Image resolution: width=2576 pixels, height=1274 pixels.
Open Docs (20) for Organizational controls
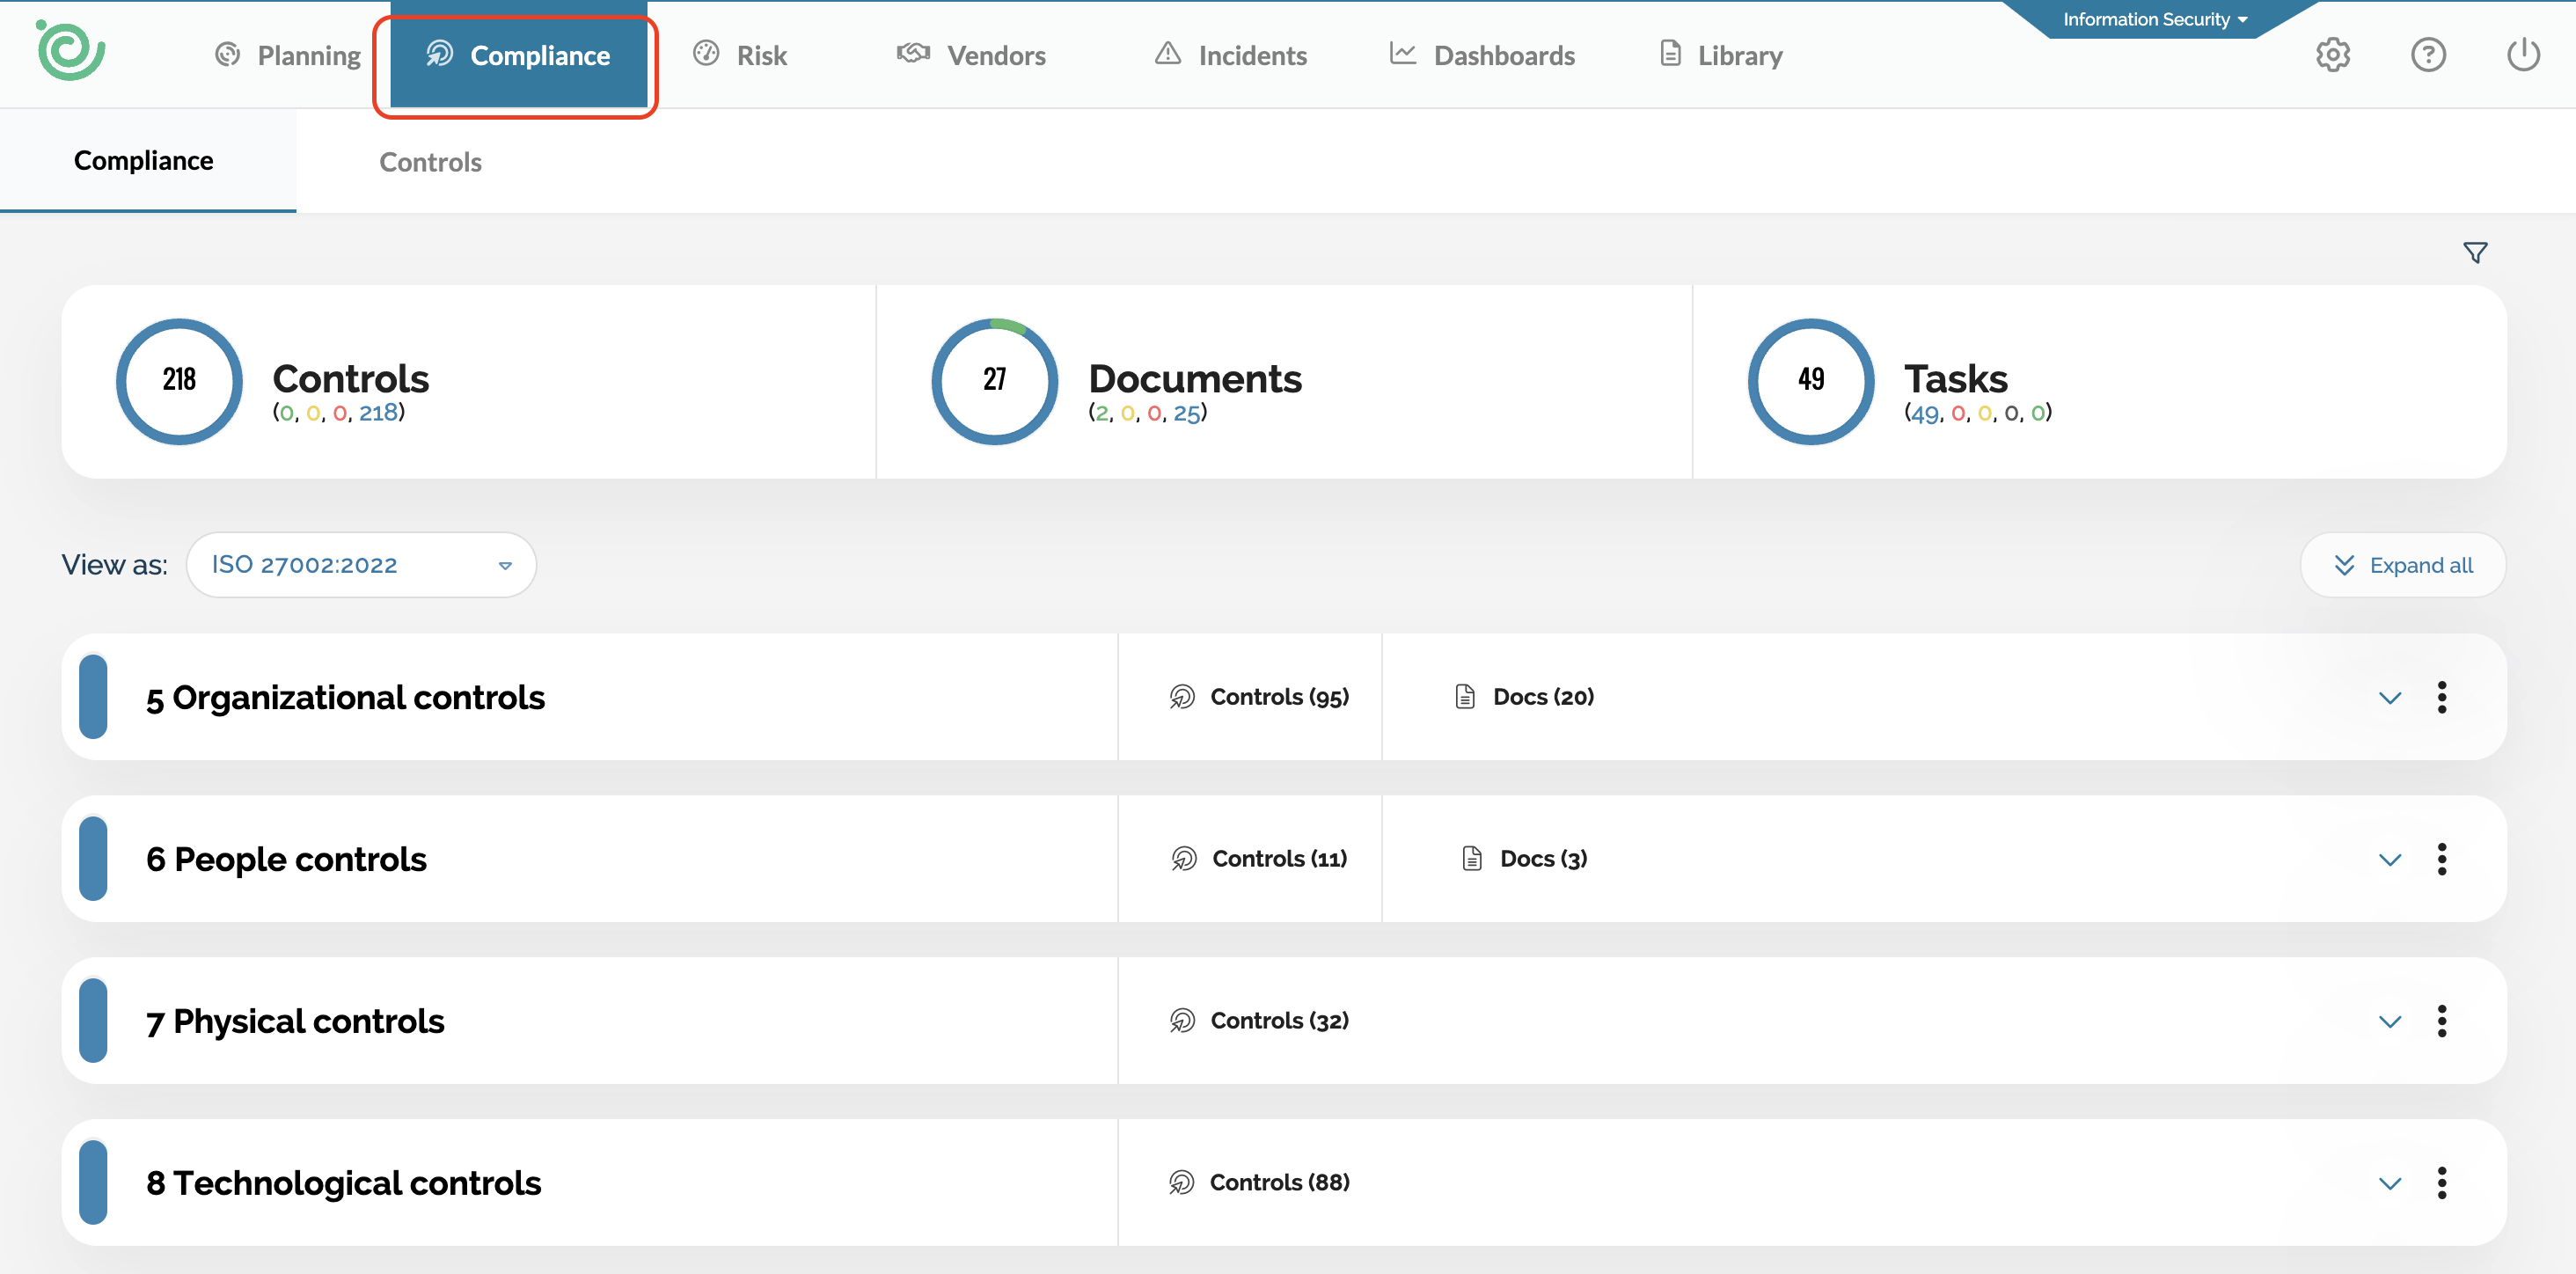click(x=1524, y=697)
